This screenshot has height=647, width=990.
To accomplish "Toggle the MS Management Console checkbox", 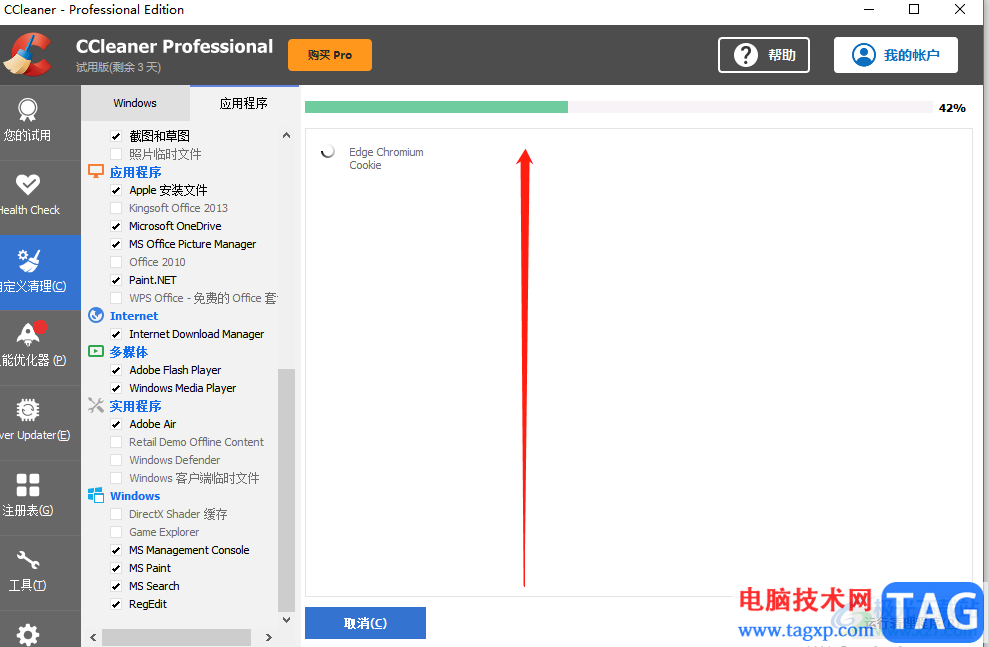I will pos(116,550).
